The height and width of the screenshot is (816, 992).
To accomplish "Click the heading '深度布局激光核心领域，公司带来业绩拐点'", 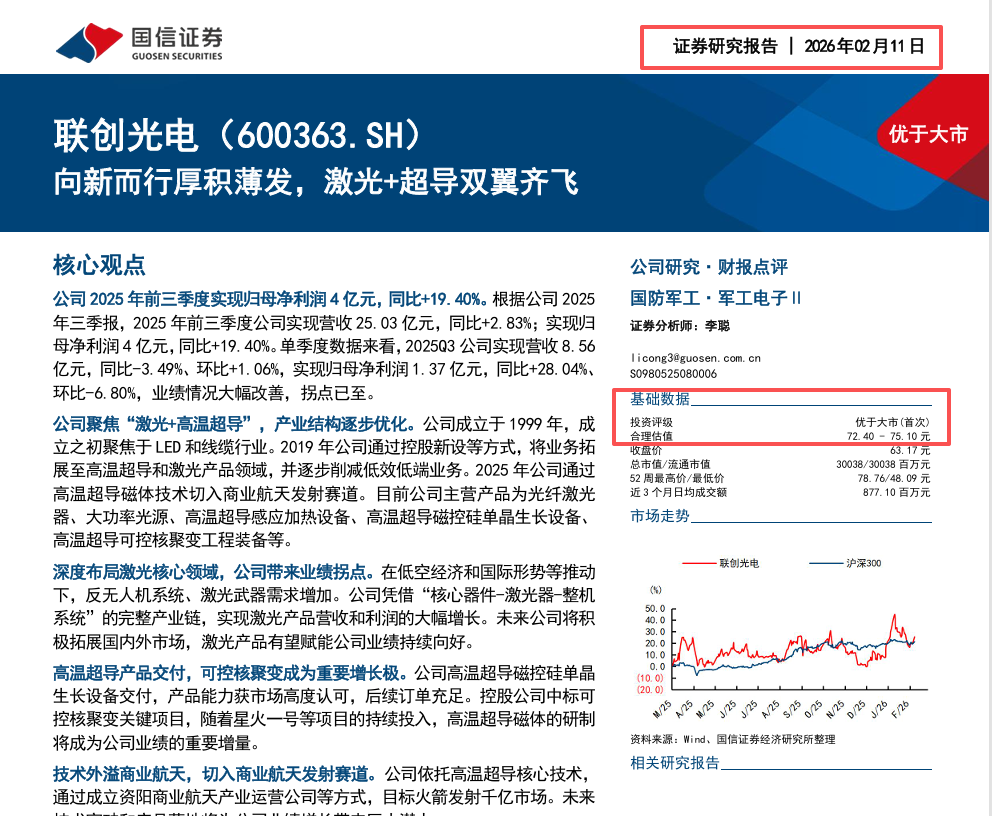I will tap(209, 572).
